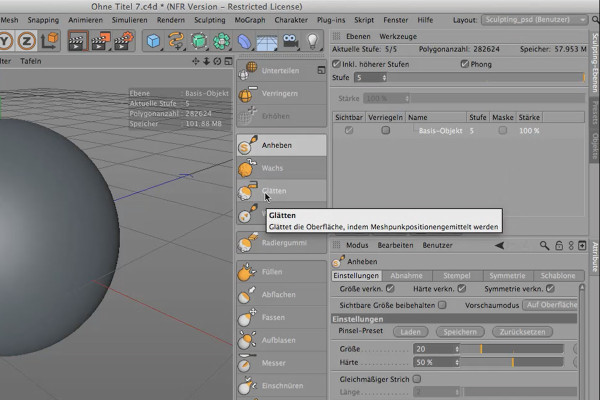The height and width of the screenshot is (400, 600).
Task: Switch to the Abnahme tab
Action: click(x=406, y=276)
